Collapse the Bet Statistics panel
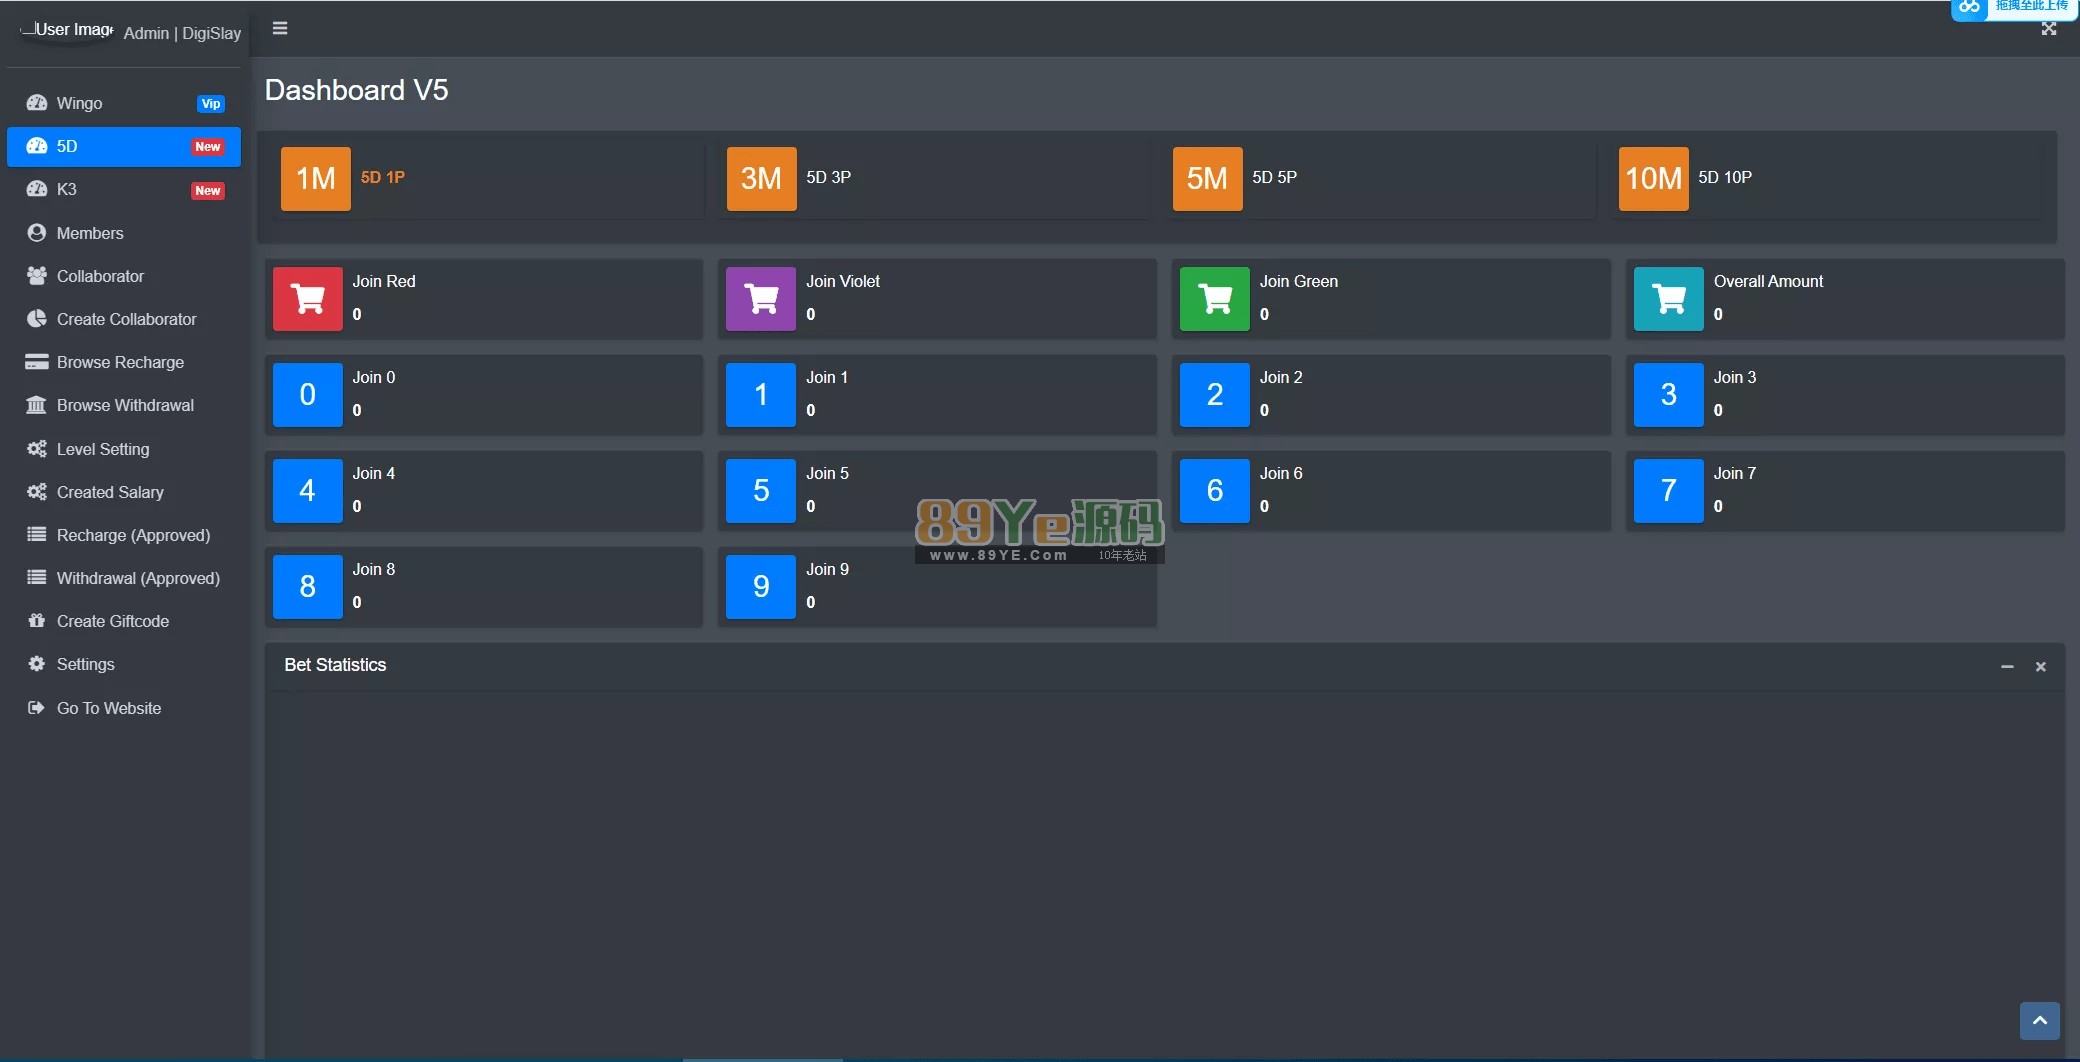 click(x=2006, y=666)
